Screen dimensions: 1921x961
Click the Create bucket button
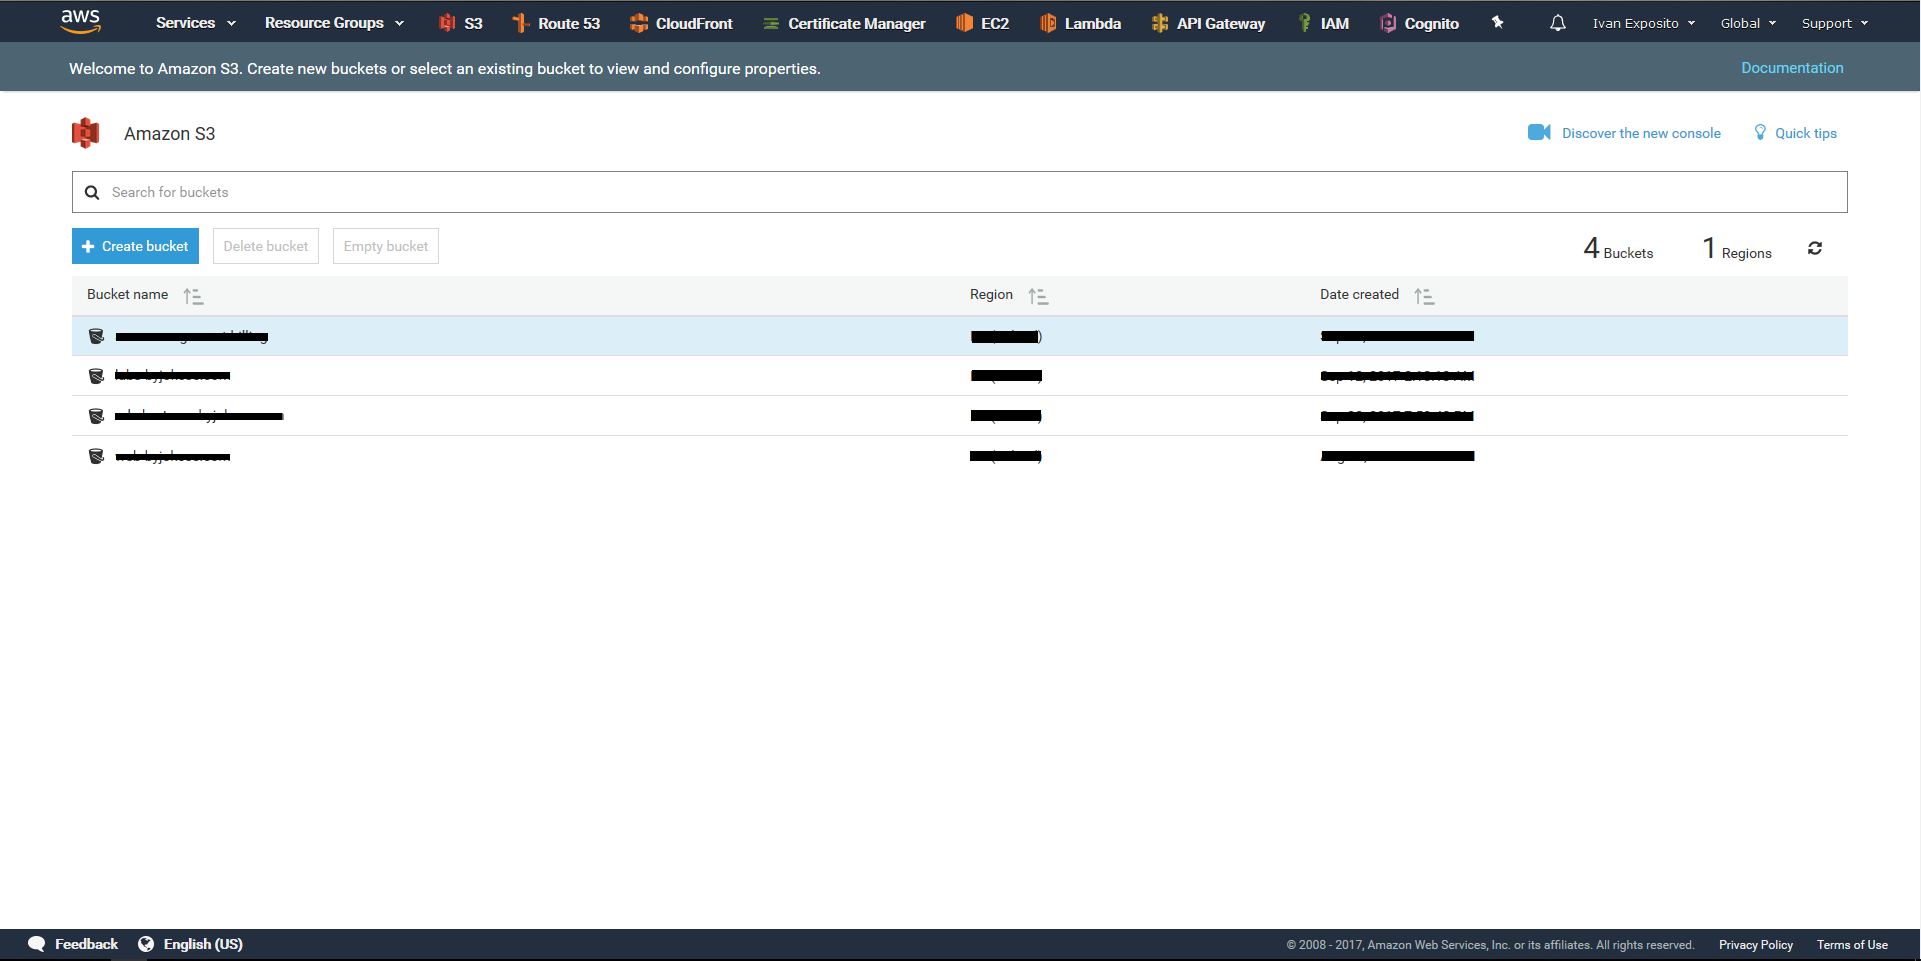(135, 246)
